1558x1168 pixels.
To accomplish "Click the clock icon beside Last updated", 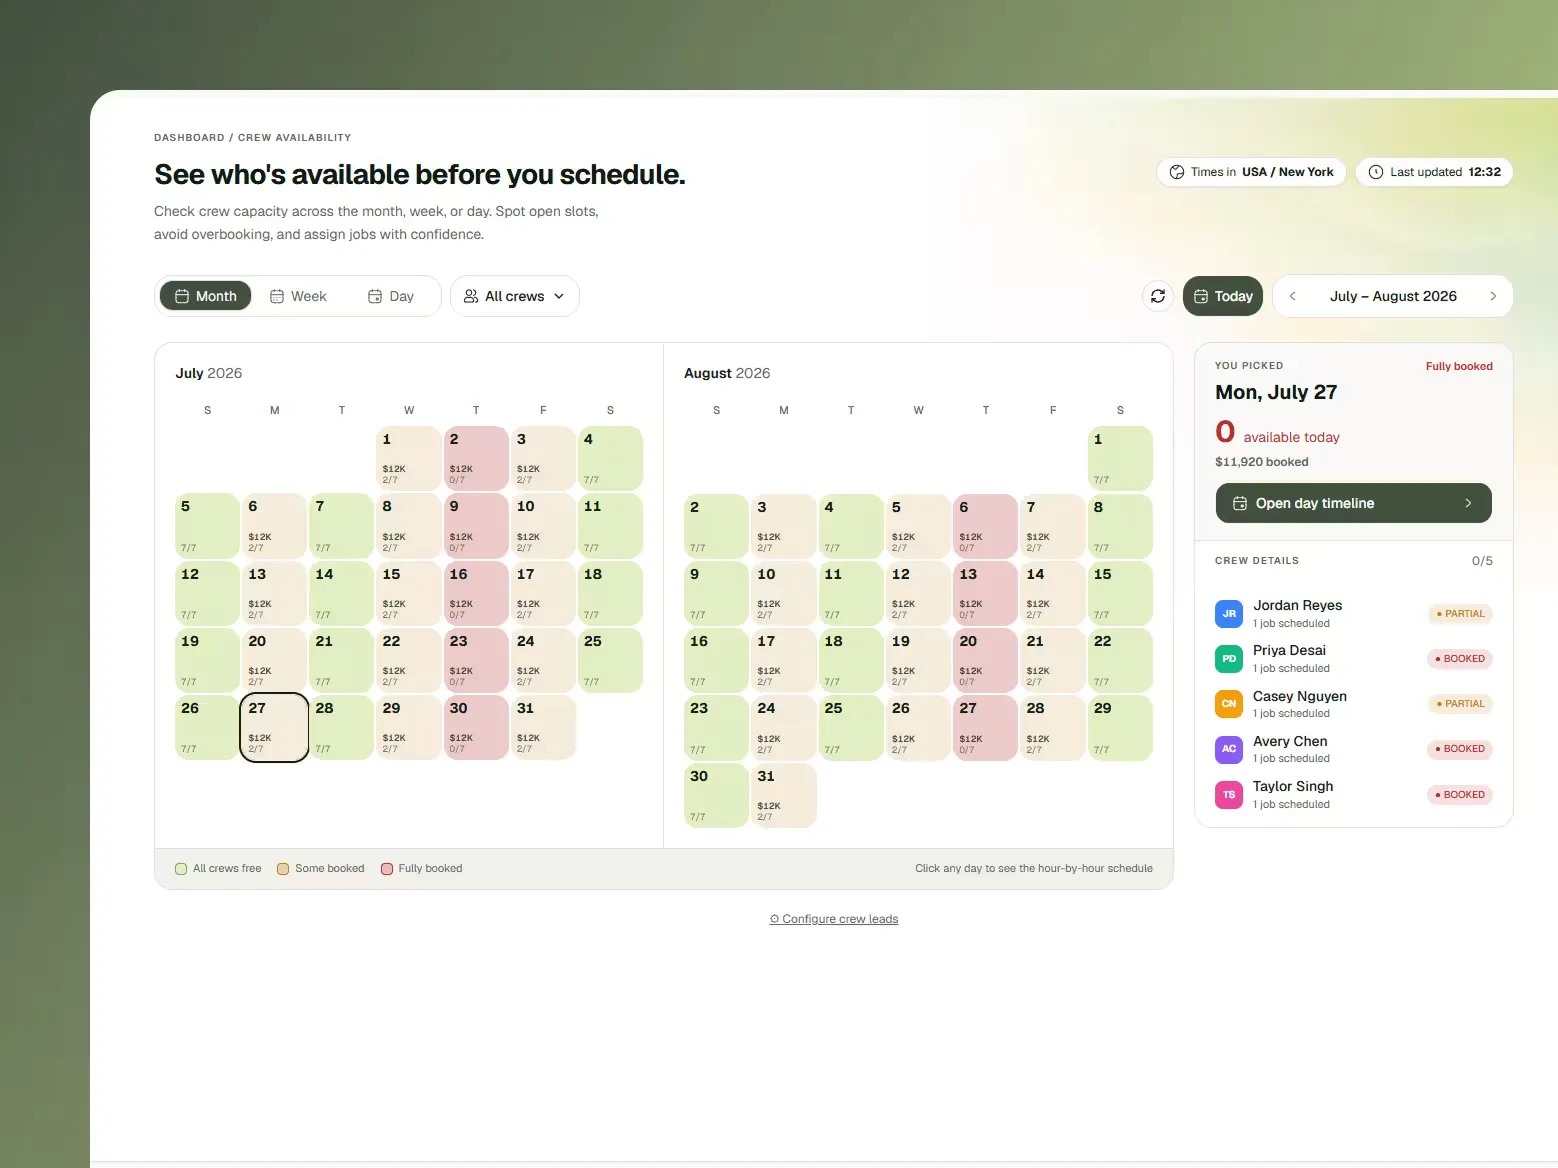I will (1376, 172).
